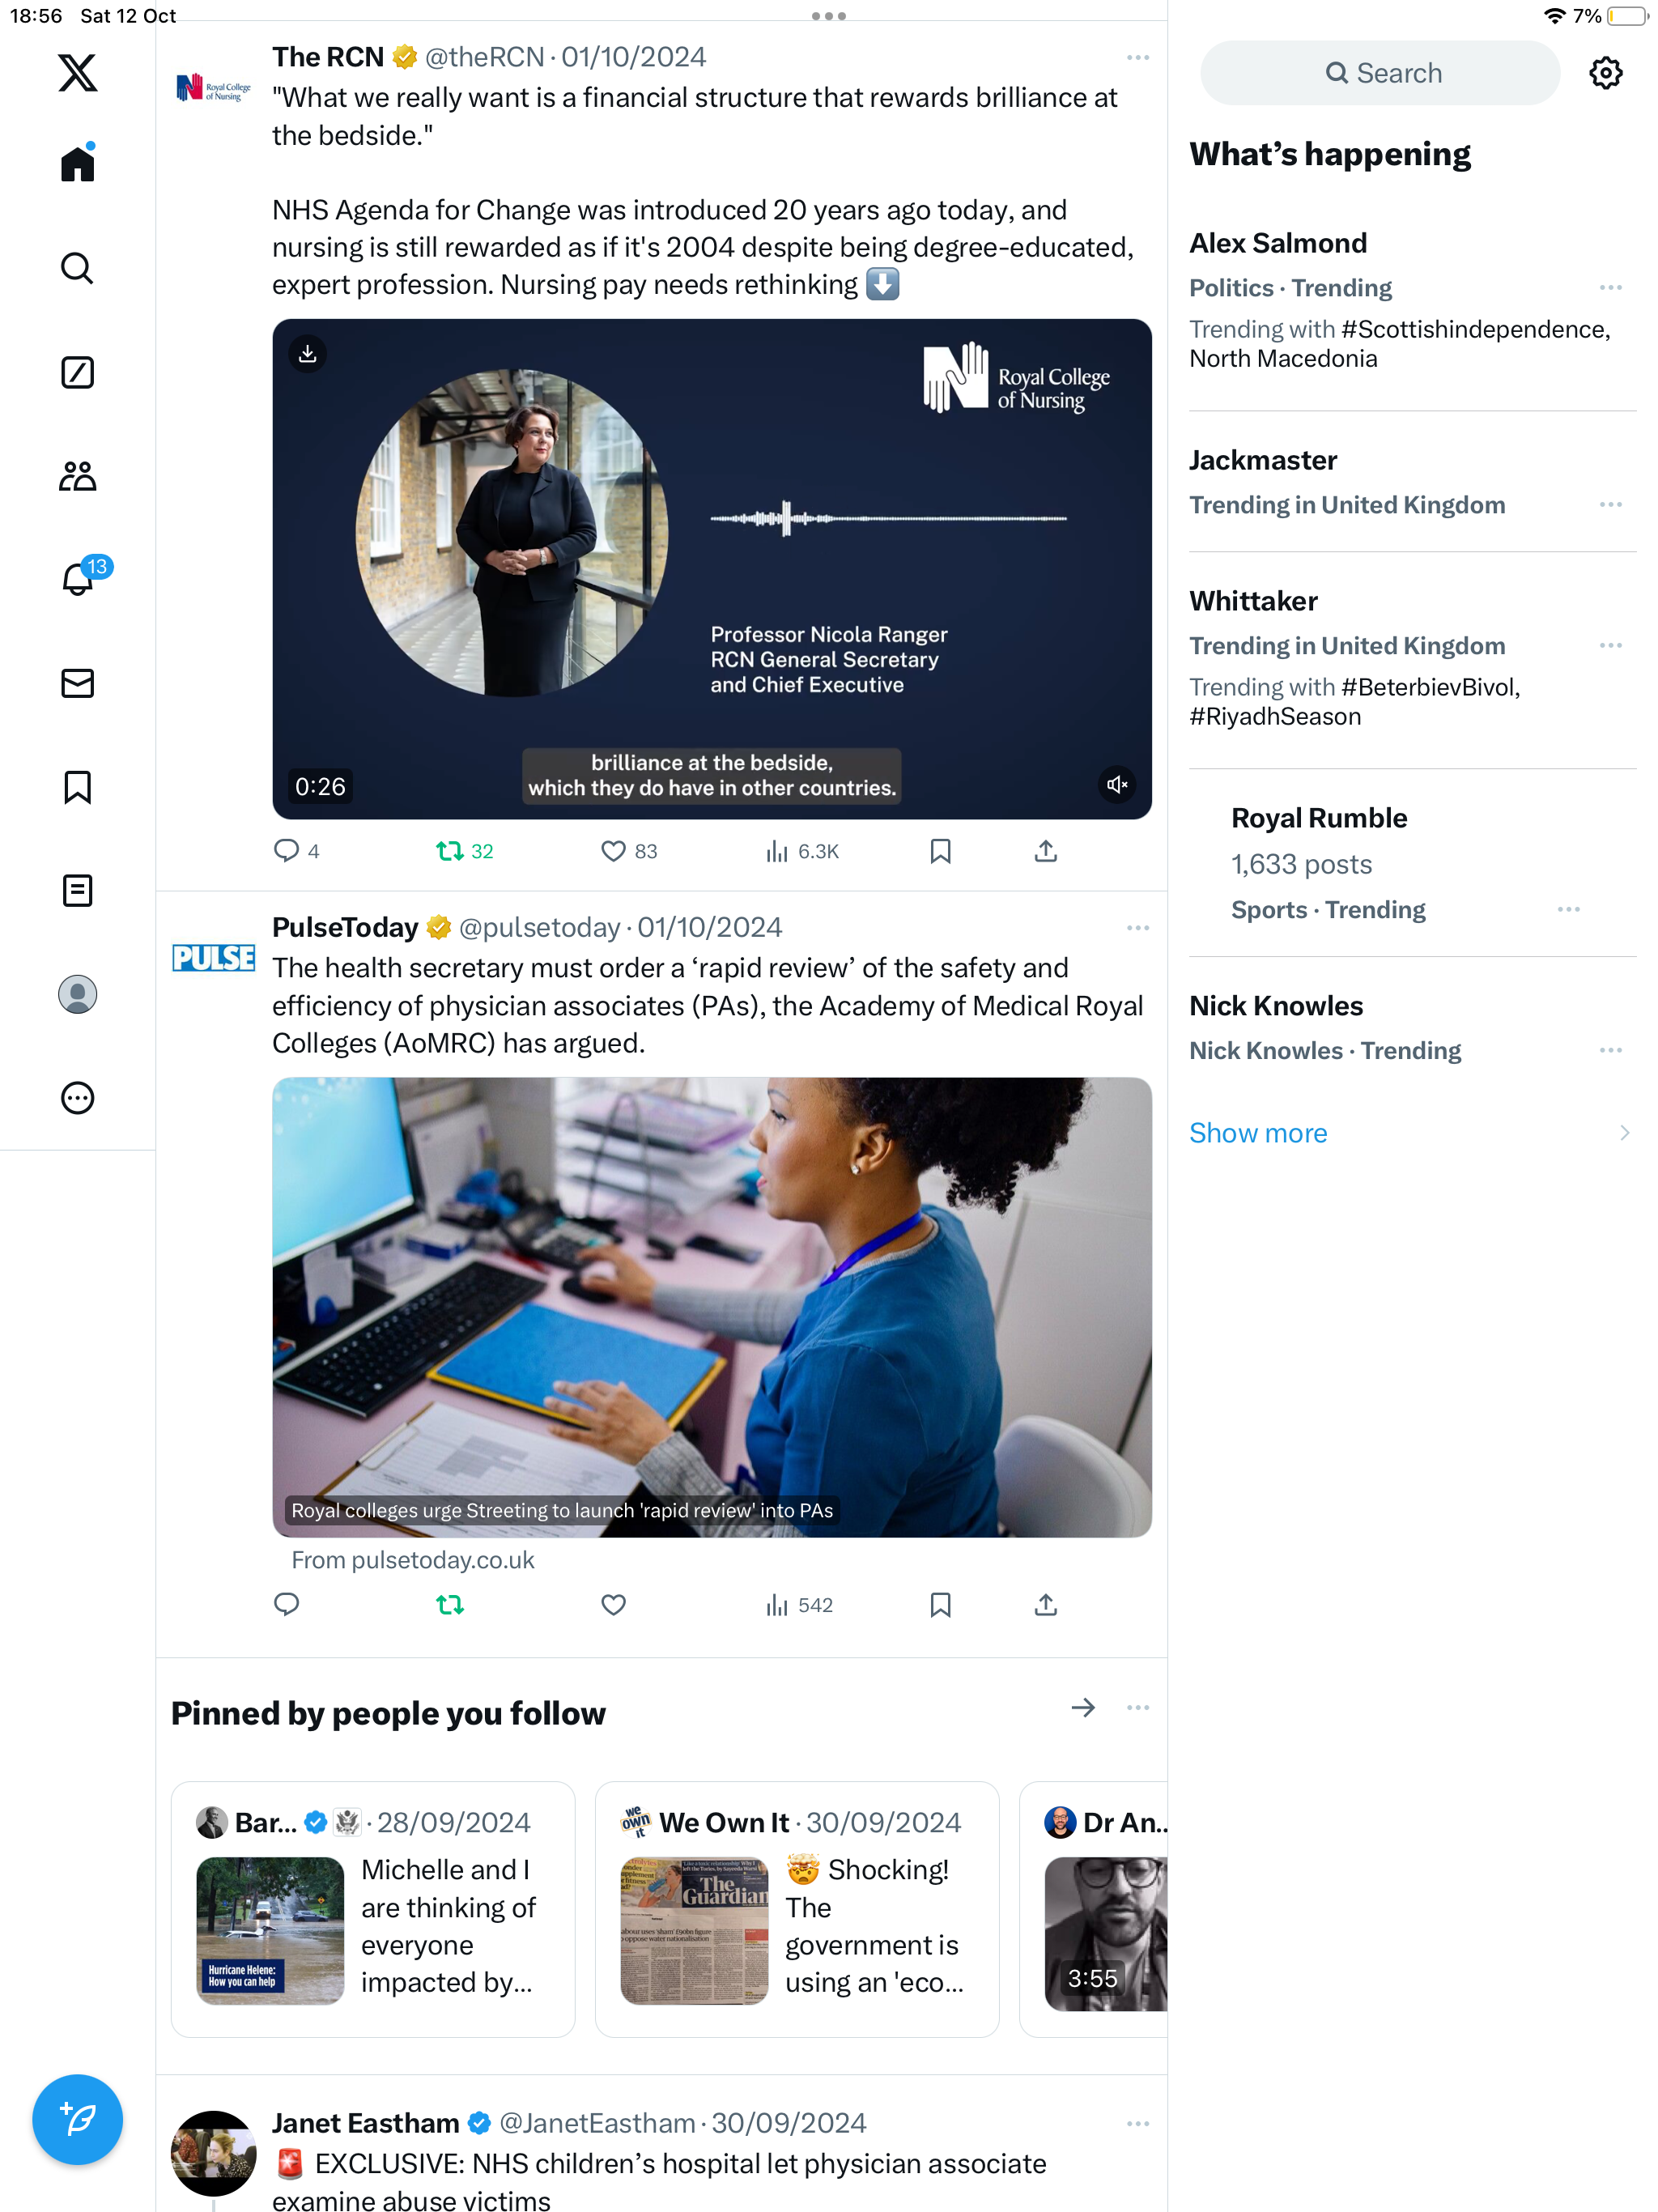Open Bookmarks from the sidebar

[77, 787]
